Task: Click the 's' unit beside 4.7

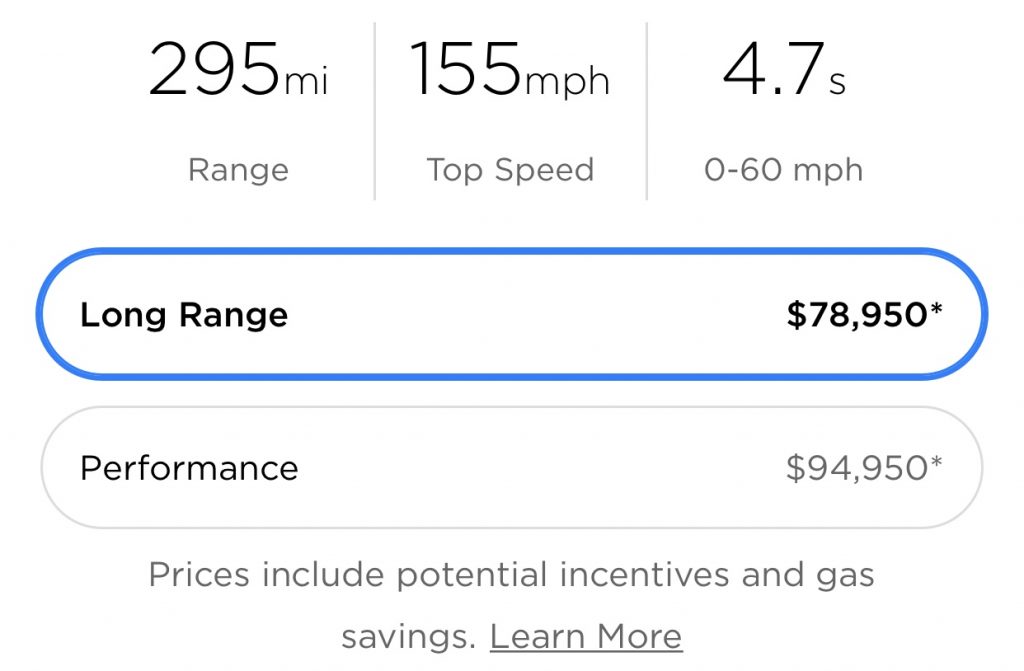Action: coord(837,84)
